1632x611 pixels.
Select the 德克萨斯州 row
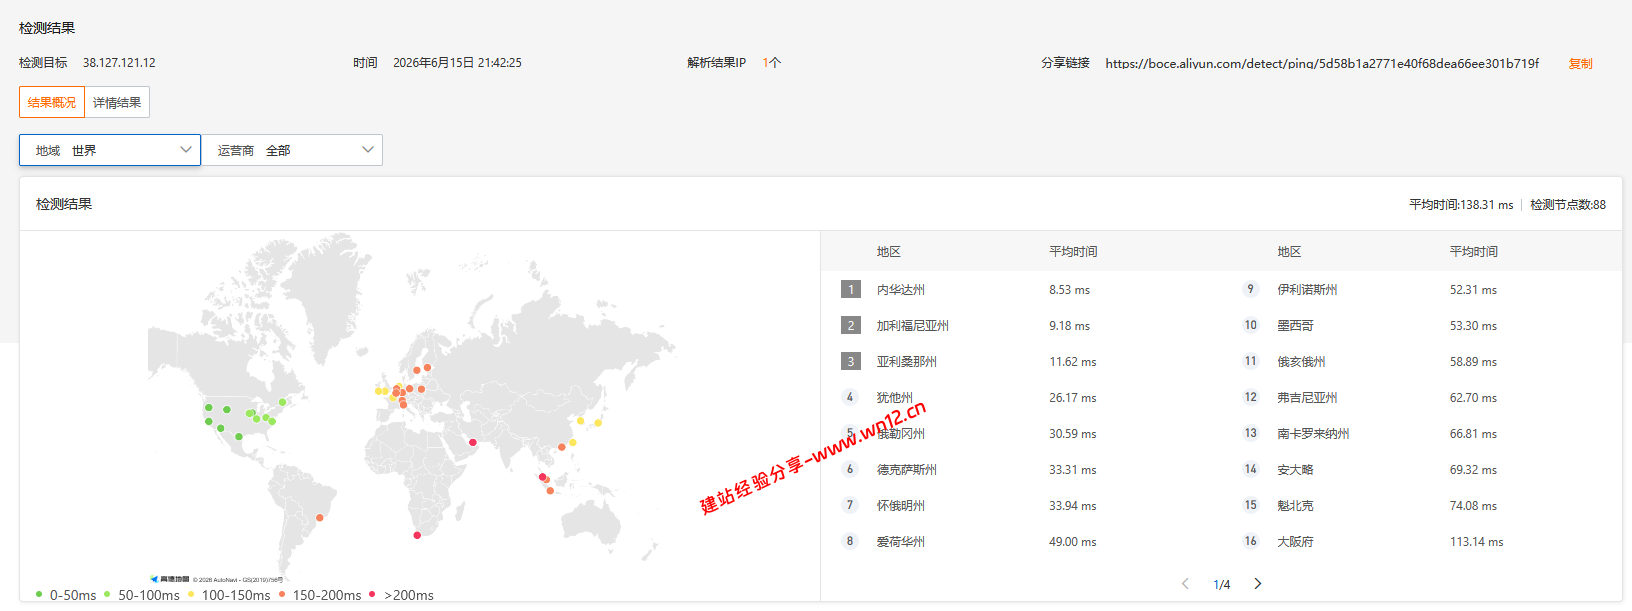point(1022,469)
